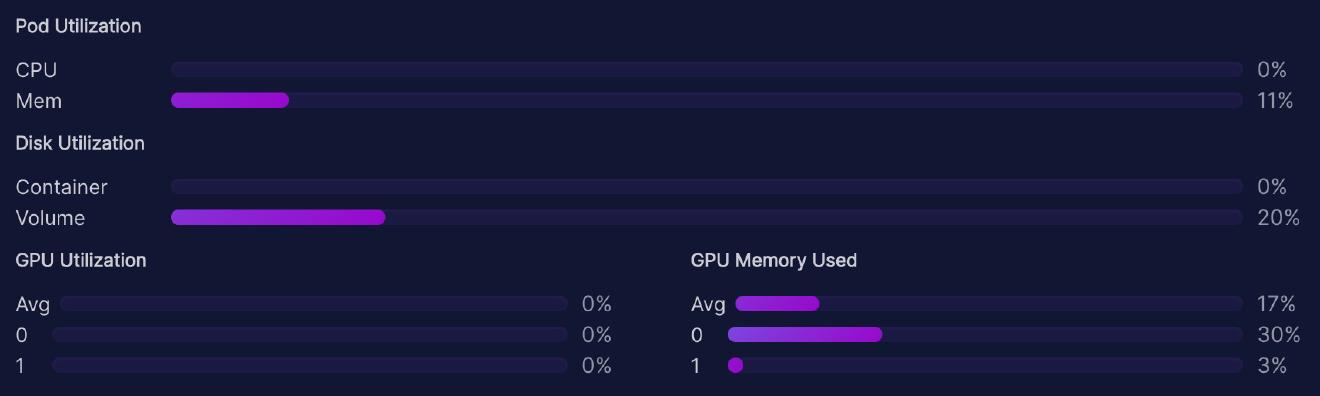Click the CPU utilization progress bar

click(707, 69)
